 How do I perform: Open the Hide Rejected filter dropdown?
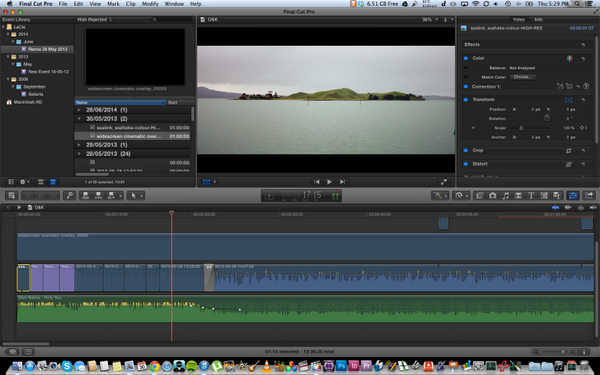[94, 20]
